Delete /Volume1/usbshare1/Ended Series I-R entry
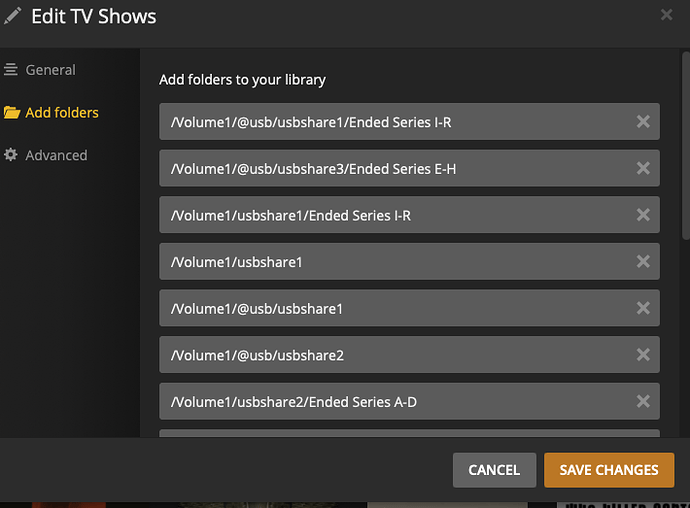 (x=643, y=215)
